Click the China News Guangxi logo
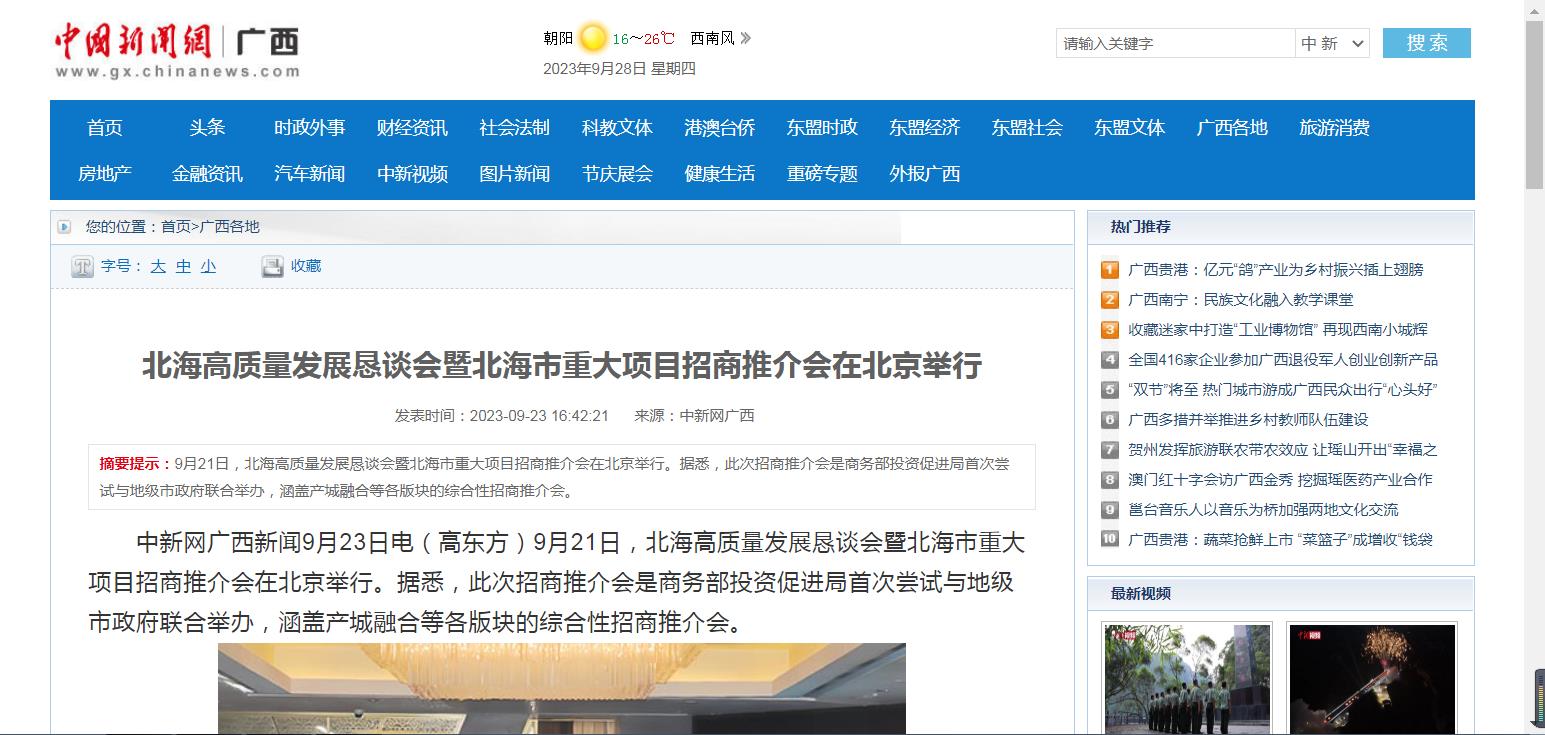1545x735 pixels. pyautogui.click(x=177, y=49)
